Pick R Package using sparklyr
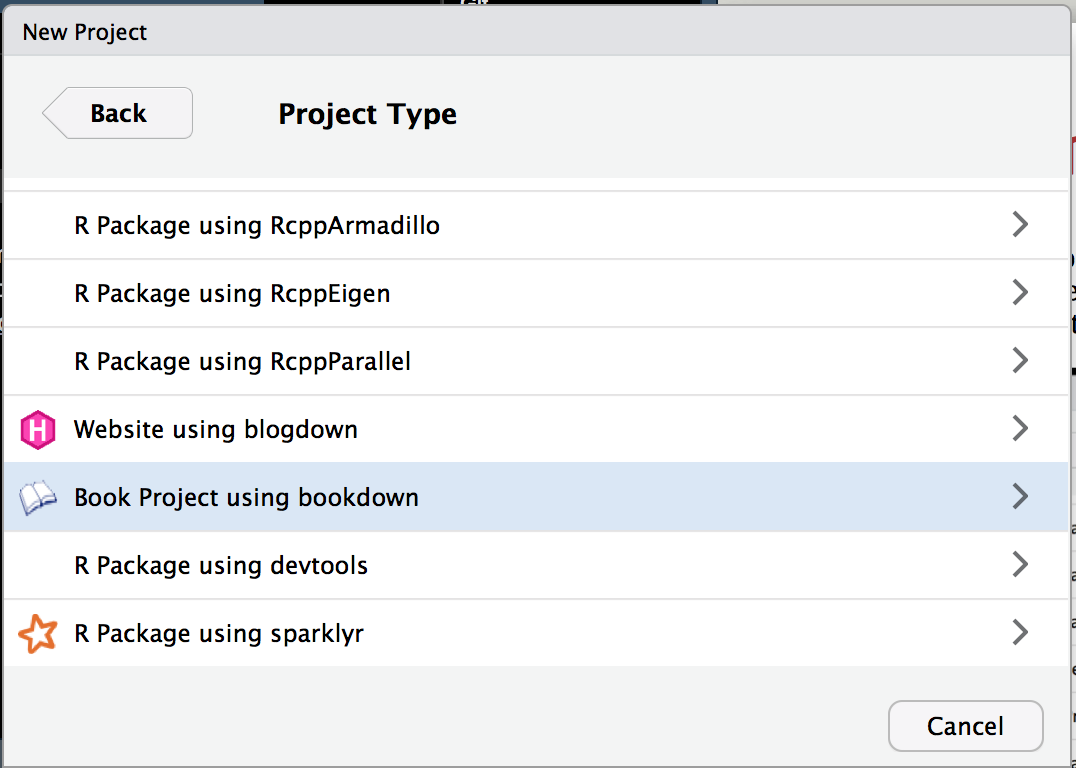1076x768 pixels. click(x=535, y=633)
